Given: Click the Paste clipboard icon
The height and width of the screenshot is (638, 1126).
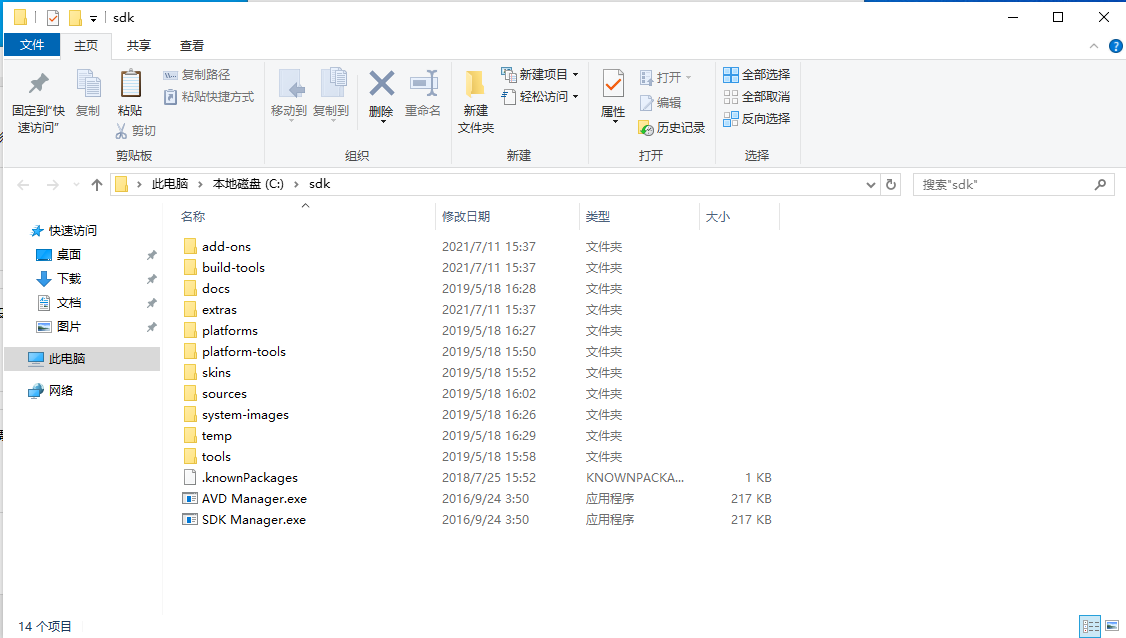Looking at the screenshot, I should 130,84.
